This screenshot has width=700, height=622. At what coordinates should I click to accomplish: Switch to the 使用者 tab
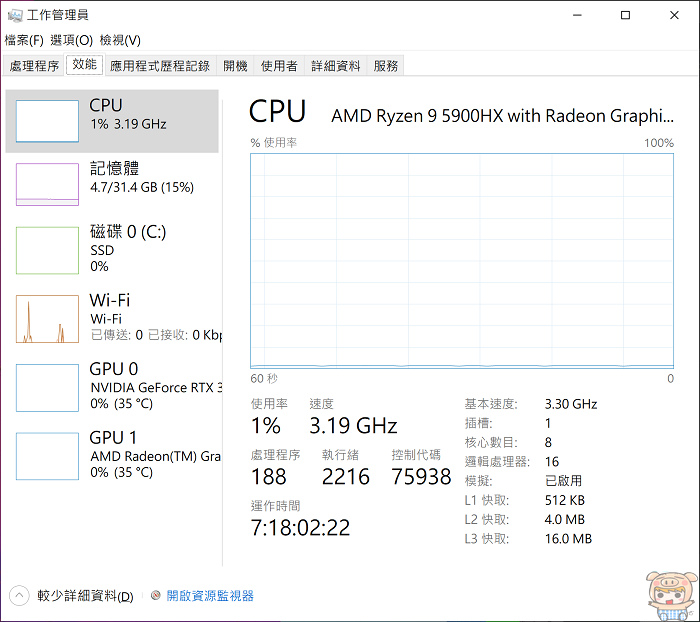279,66
